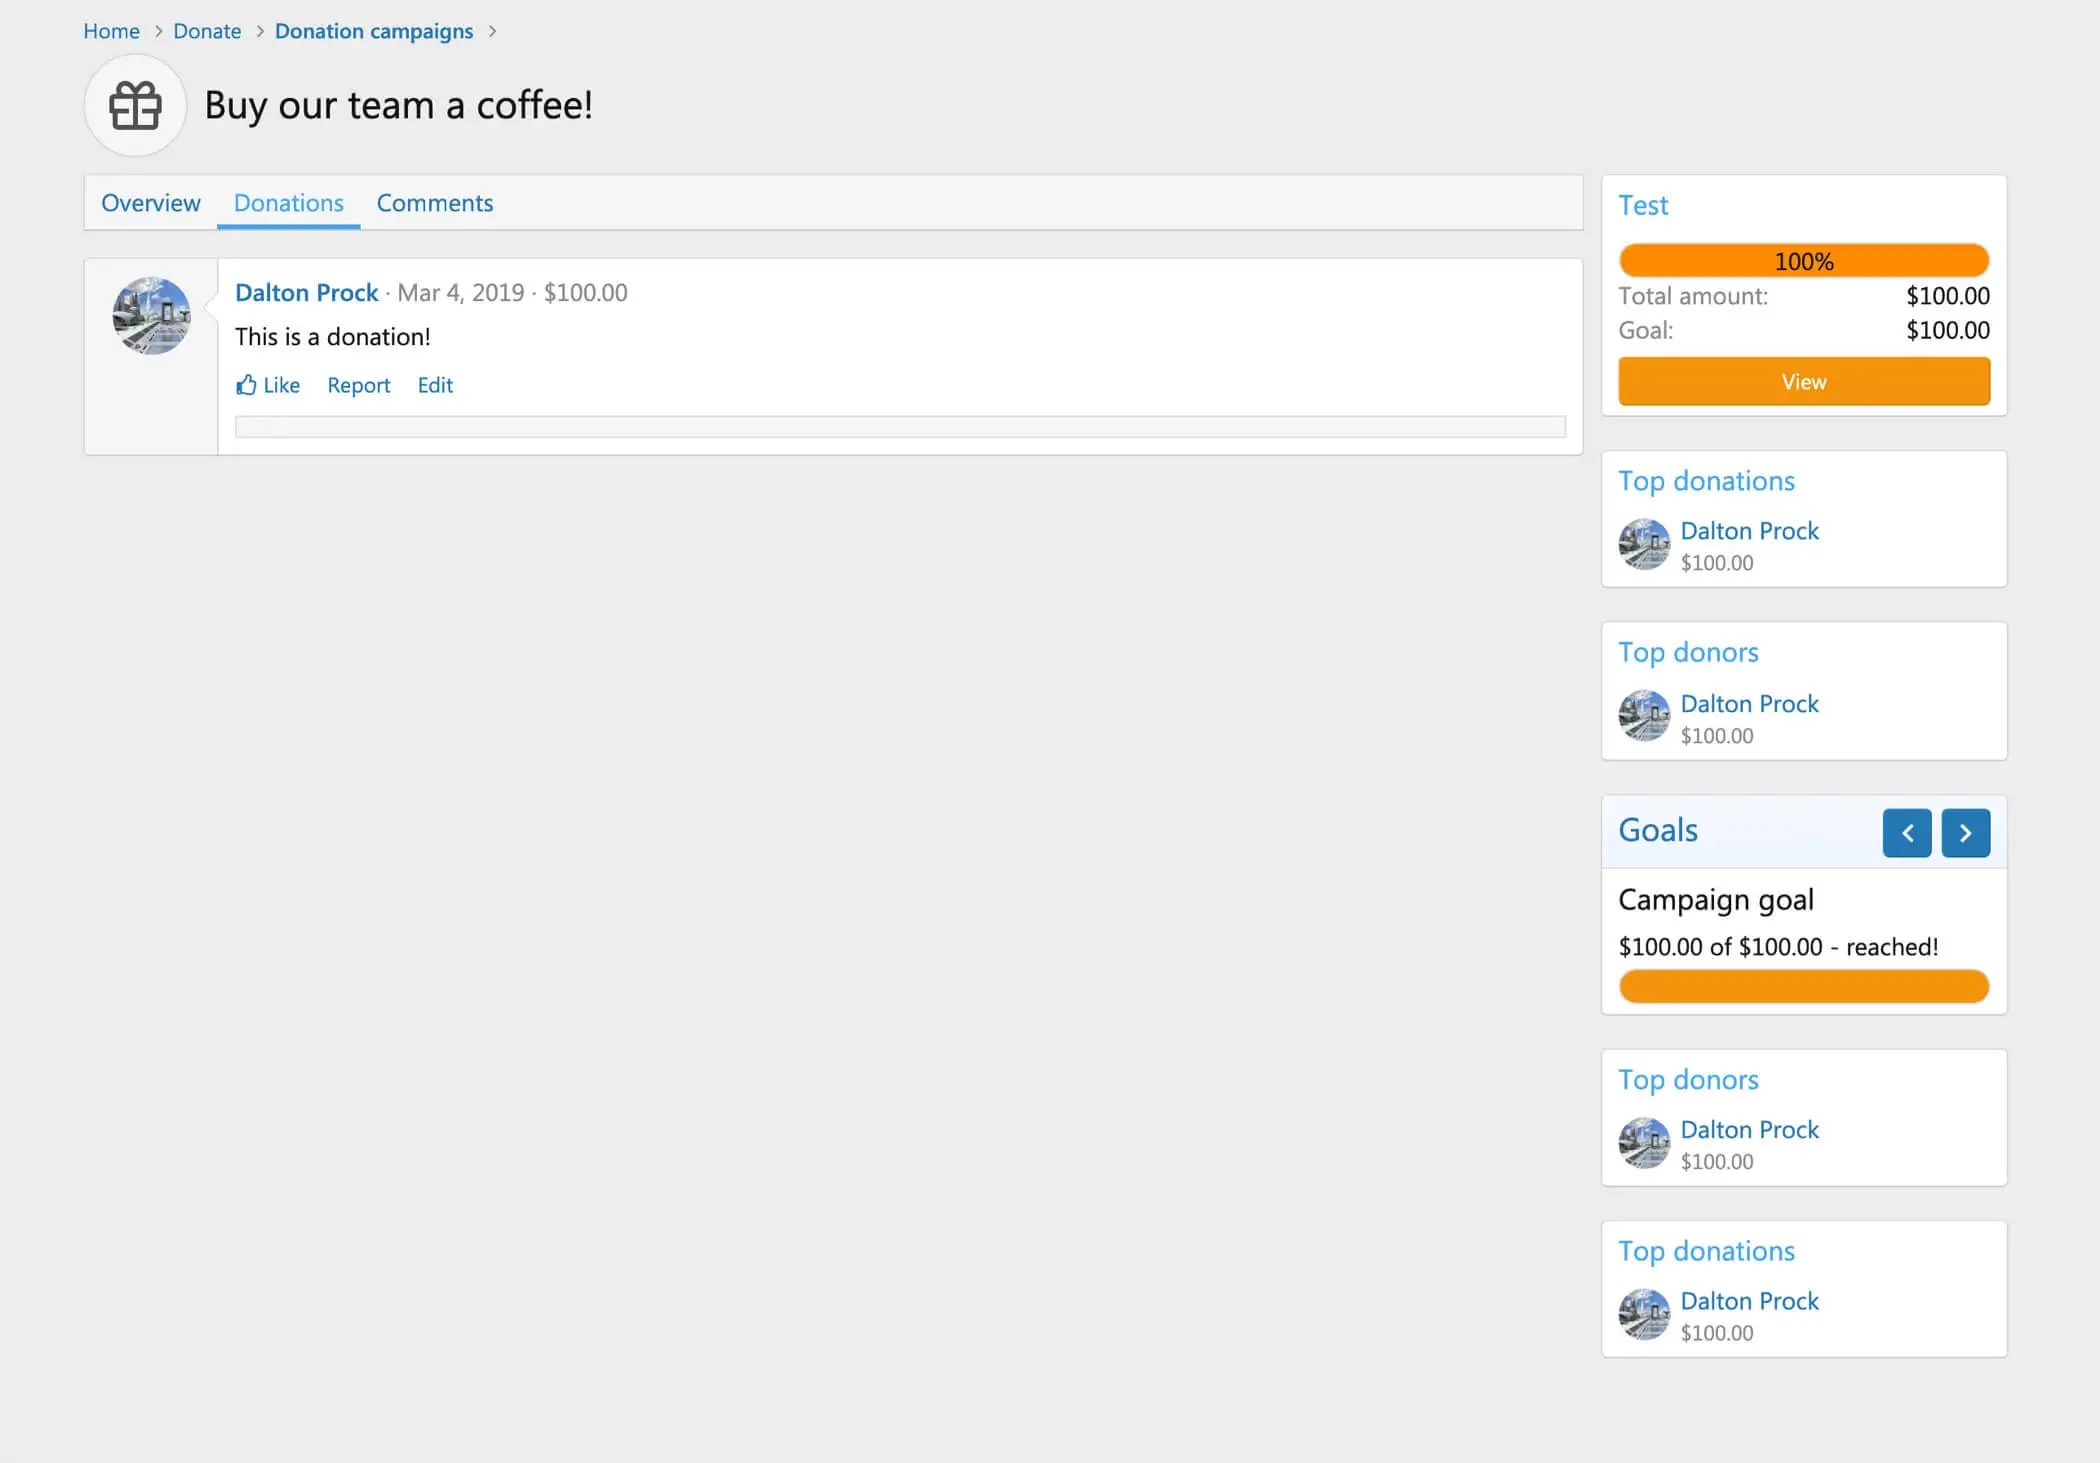Image resolution: width=2100 pixels, height=1463 pixels.
Task: Open Donation campaigns breadcrumb link
Action: [373, 31]
